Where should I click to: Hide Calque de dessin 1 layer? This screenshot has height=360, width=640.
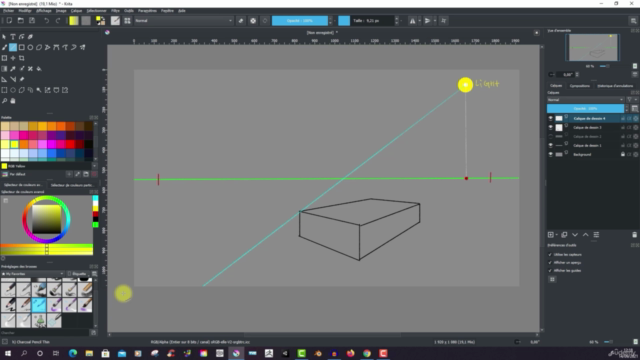click(x=551, y=145)
